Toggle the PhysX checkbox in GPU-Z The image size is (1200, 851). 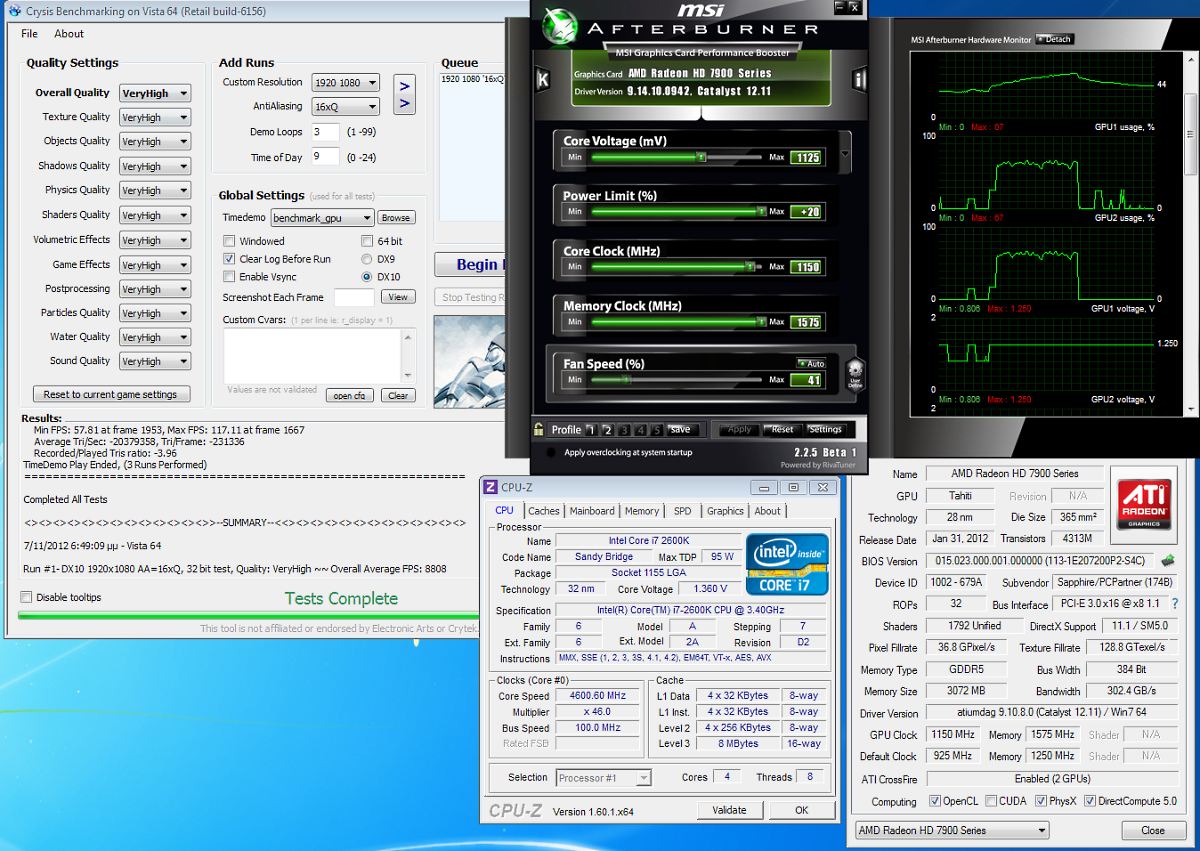pos(1041,801)
